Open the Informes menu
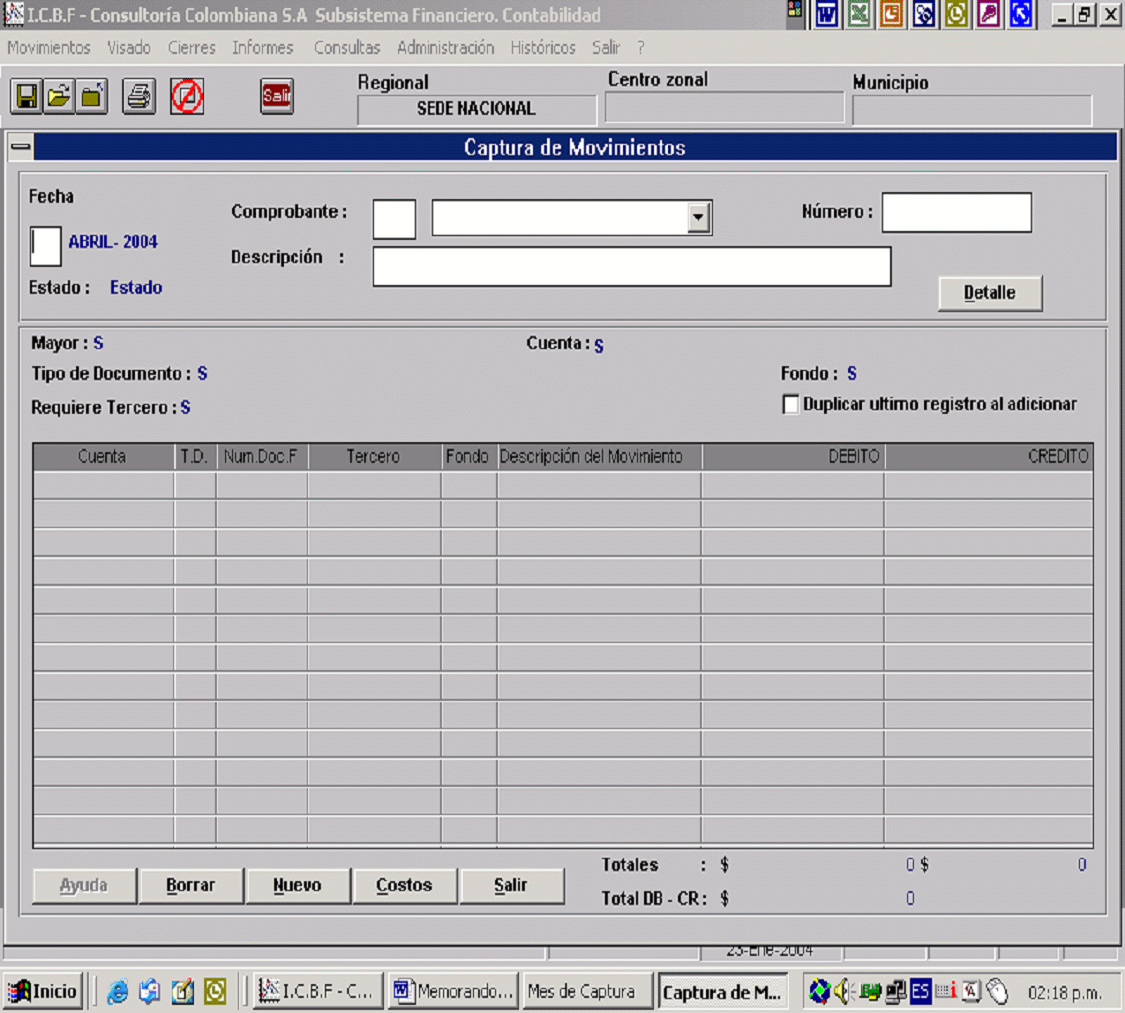1125x1013 pixels. pyautogui.click(x=263, y=48)
